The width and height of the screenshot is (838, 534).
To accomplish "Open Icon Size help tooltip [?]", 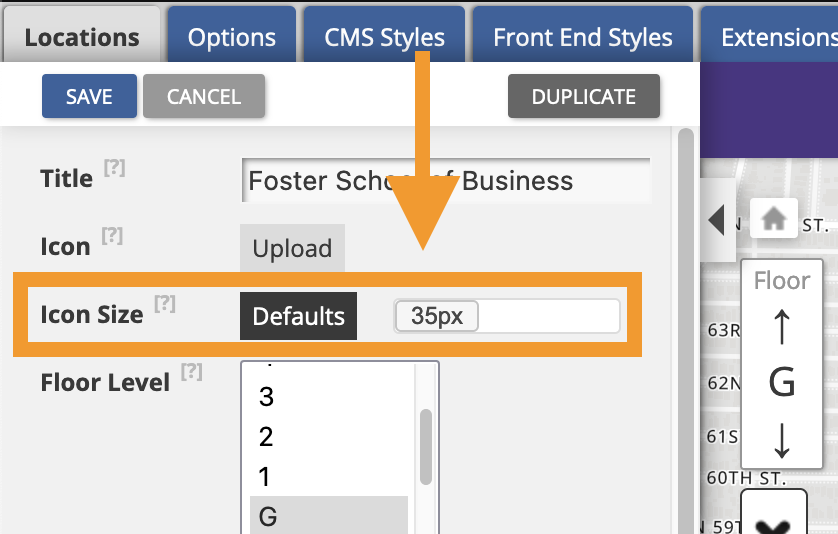I will (x=165, y=304).
